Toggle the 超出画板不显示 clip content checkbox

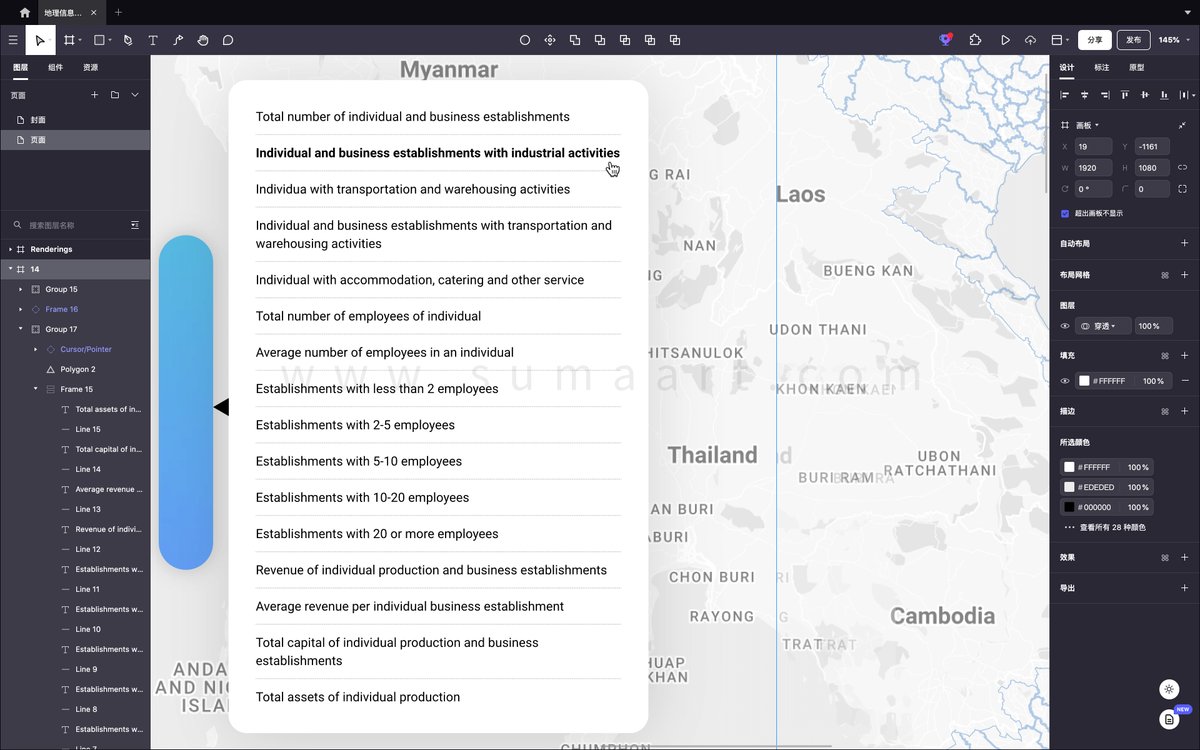pos(1065,213)
